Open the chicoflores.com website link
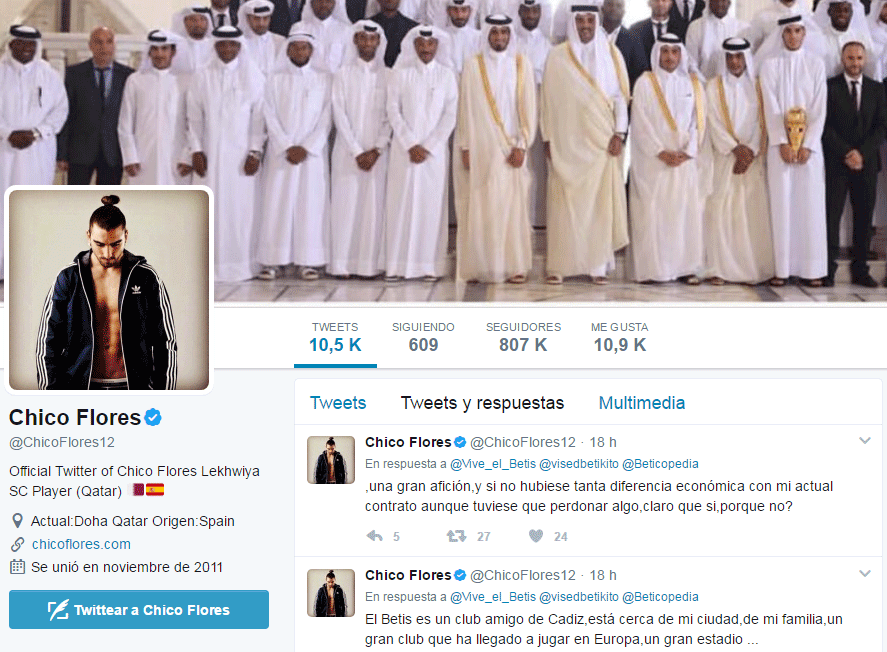This screenshot has width=887, height=652. (81, 544)
